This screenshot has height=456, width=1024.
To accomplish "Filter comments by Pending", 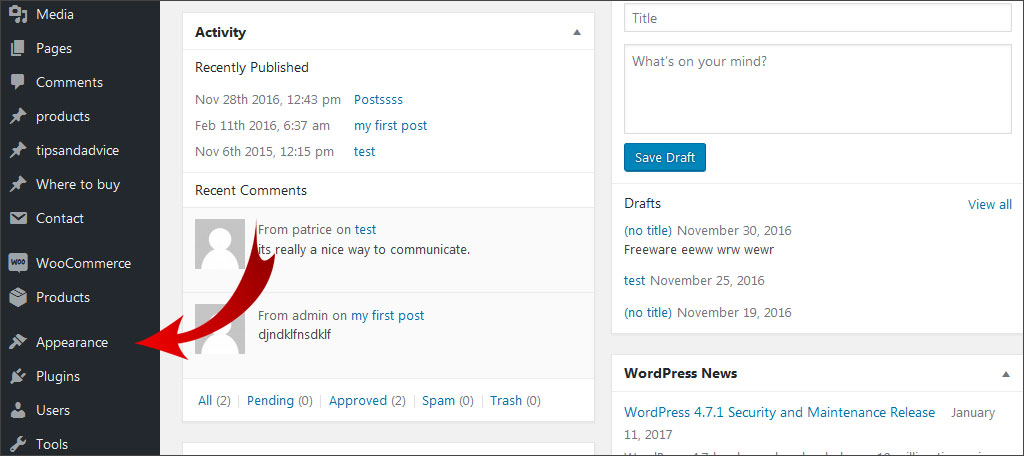I will point(270,400).
